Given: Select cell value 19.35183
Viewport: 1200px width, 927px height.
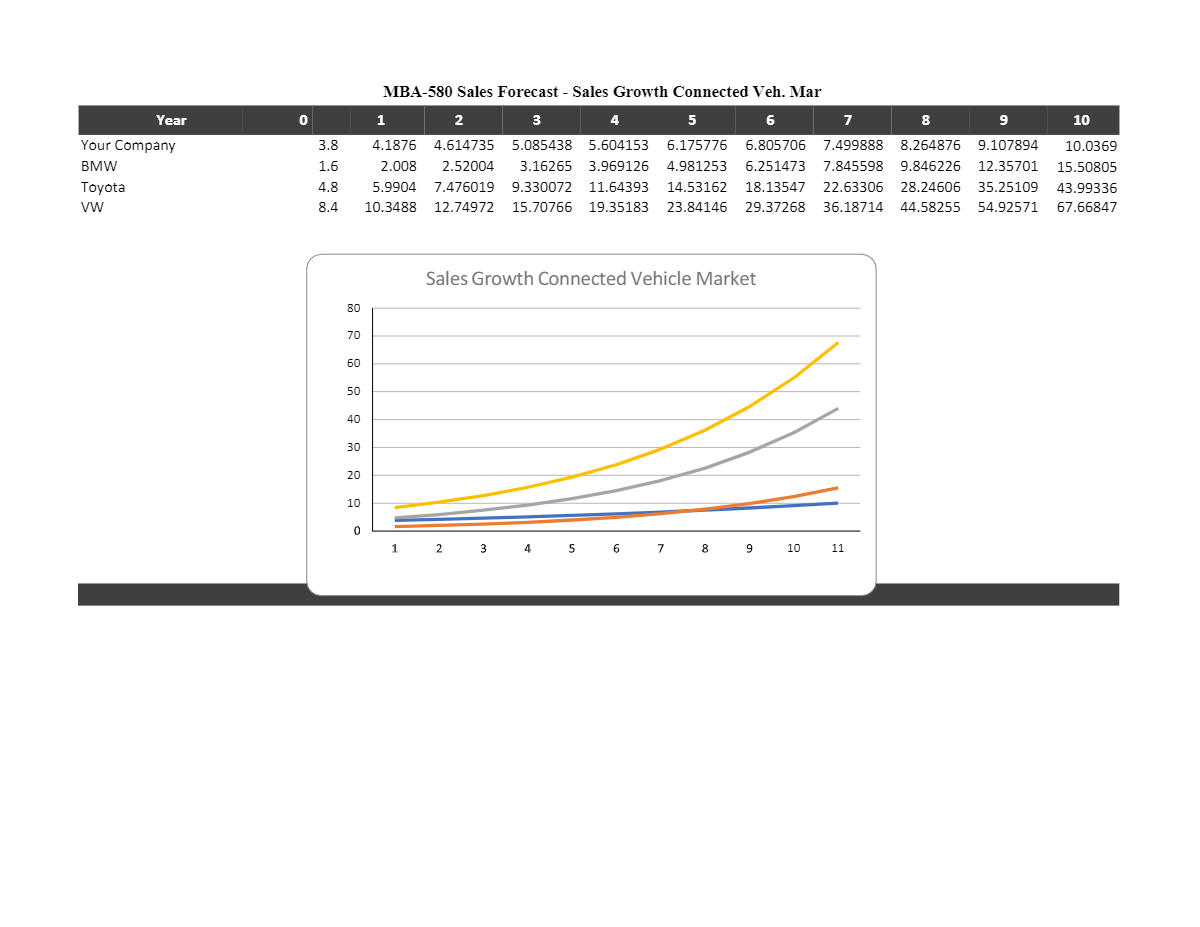Looking at the screenshot, I should point(619,207).
